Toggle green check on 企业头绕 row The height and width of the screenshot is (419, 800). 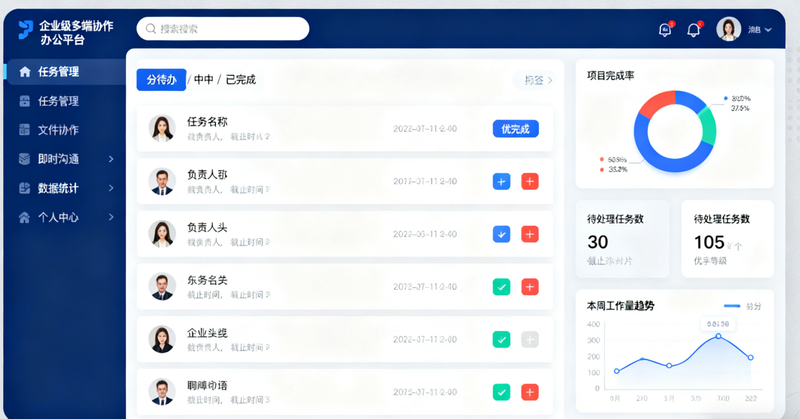click(x=502, y=339)
